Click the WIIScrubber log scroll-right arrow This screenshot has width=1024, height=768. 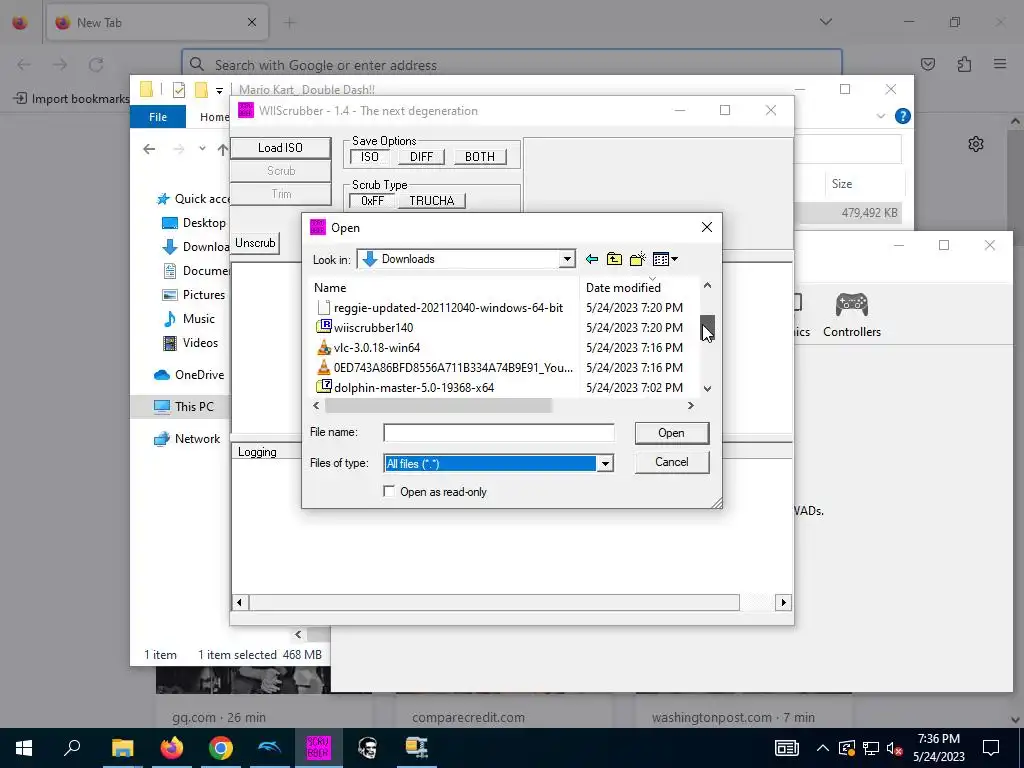click(x=783, y=602)
